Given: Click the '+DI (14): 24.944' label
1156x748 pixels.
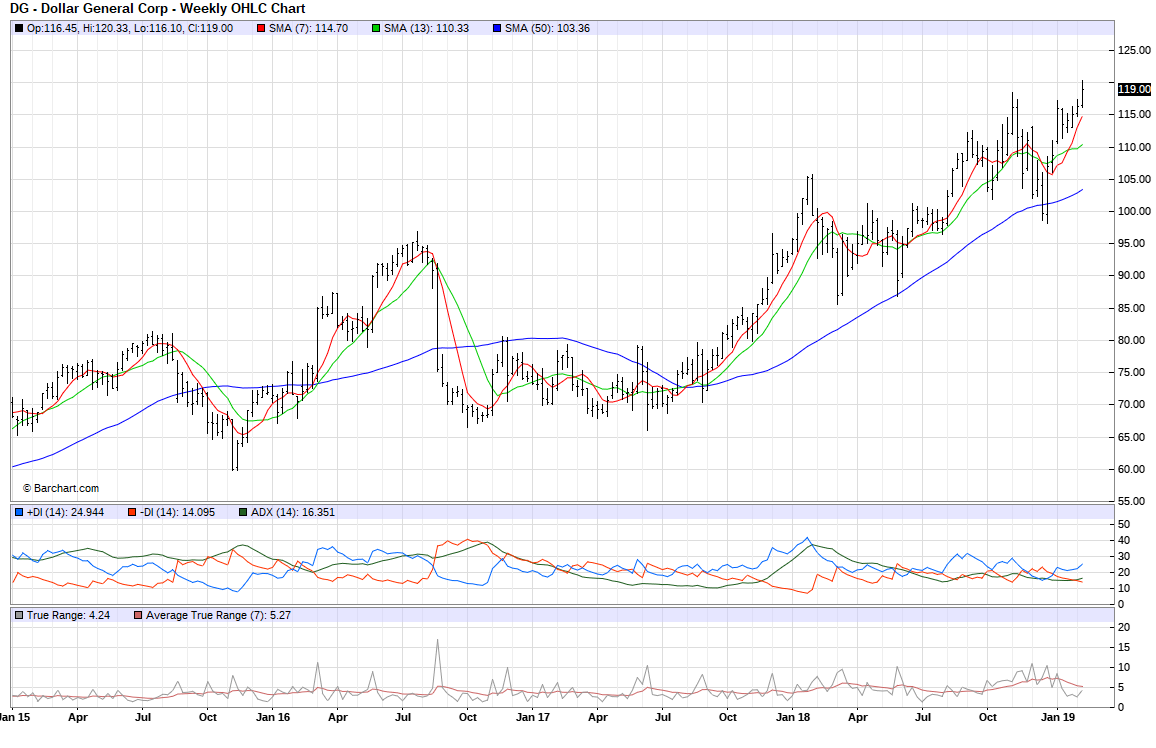Looking at the screenshot, I should tap(66, 512).
